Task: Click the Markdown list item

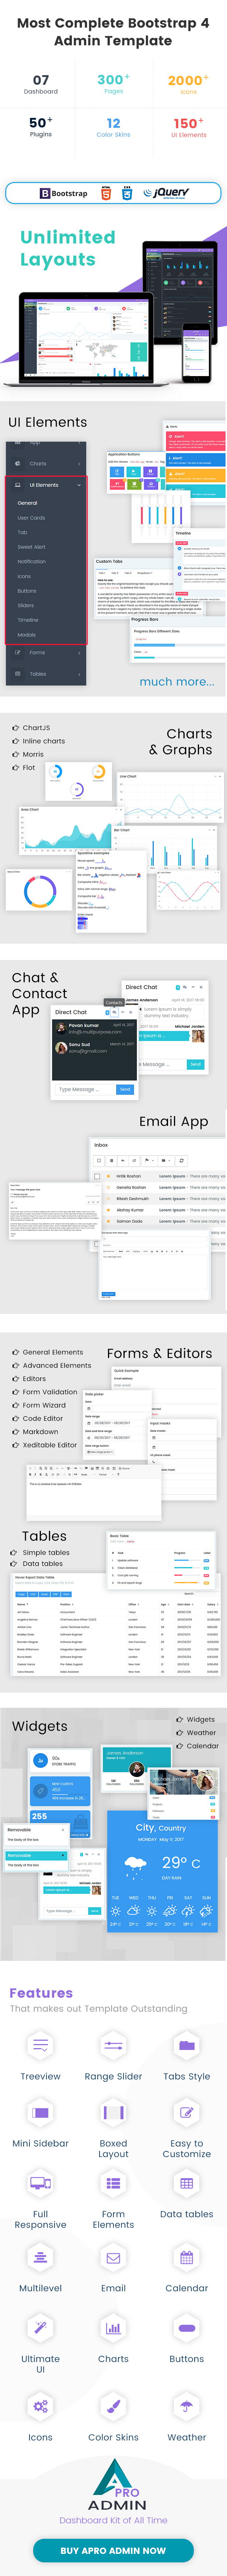Action: [35, 1432]
